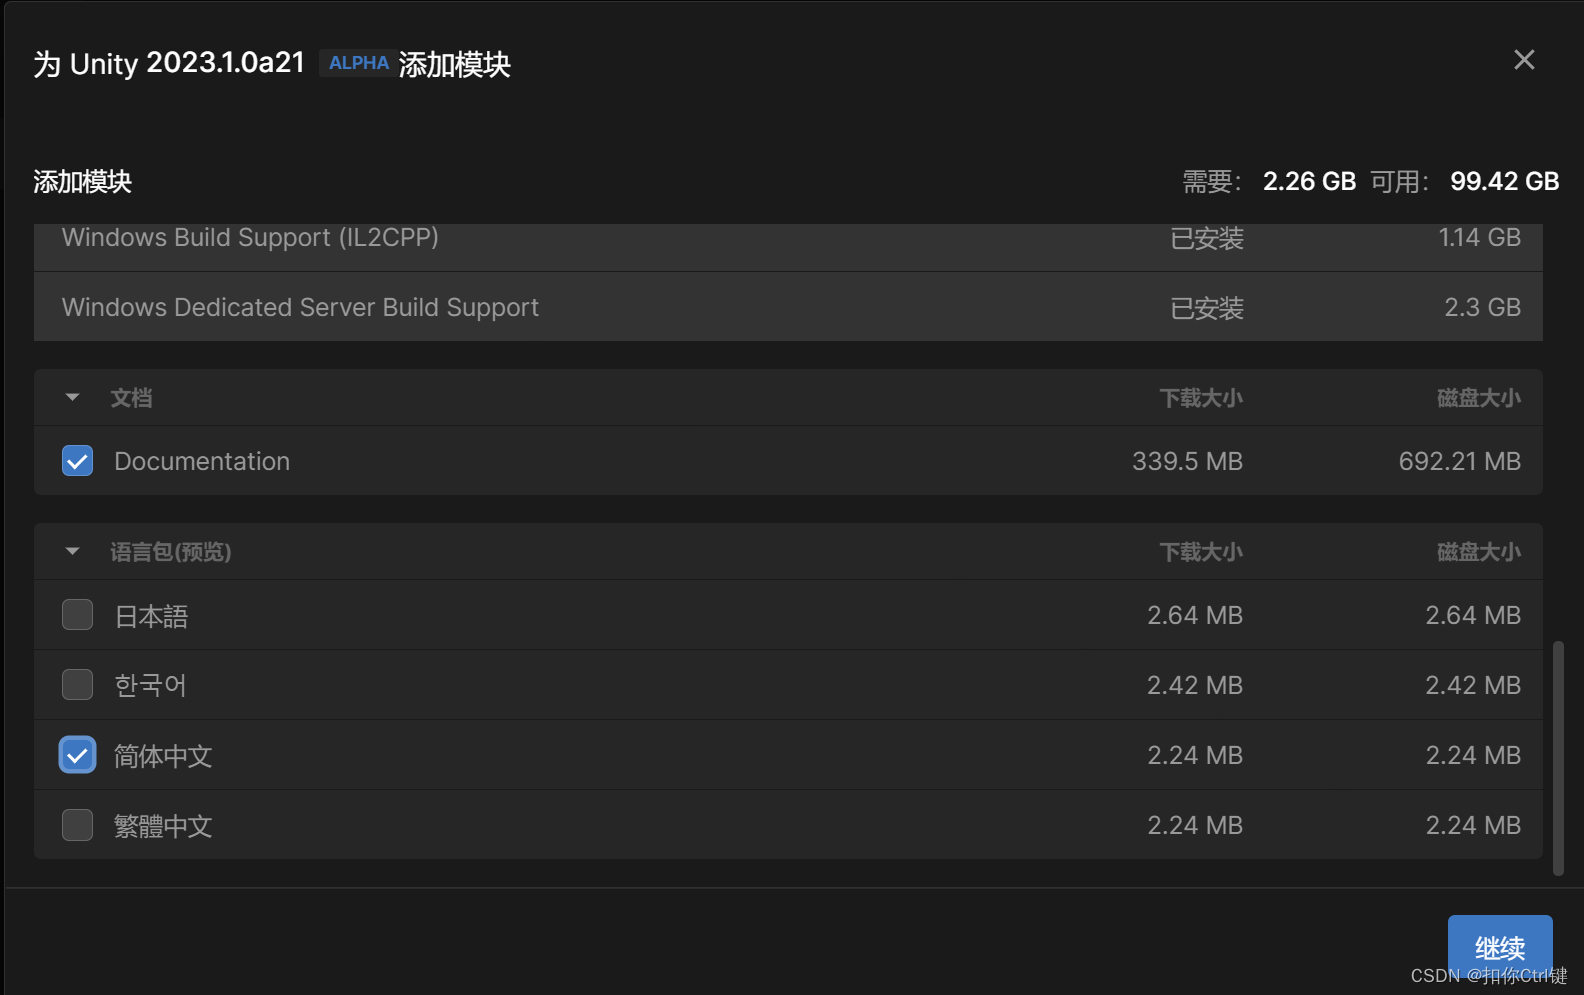Click 添加模块 heading above module list
Screen dimensions: 1584x995
(83, 181)
